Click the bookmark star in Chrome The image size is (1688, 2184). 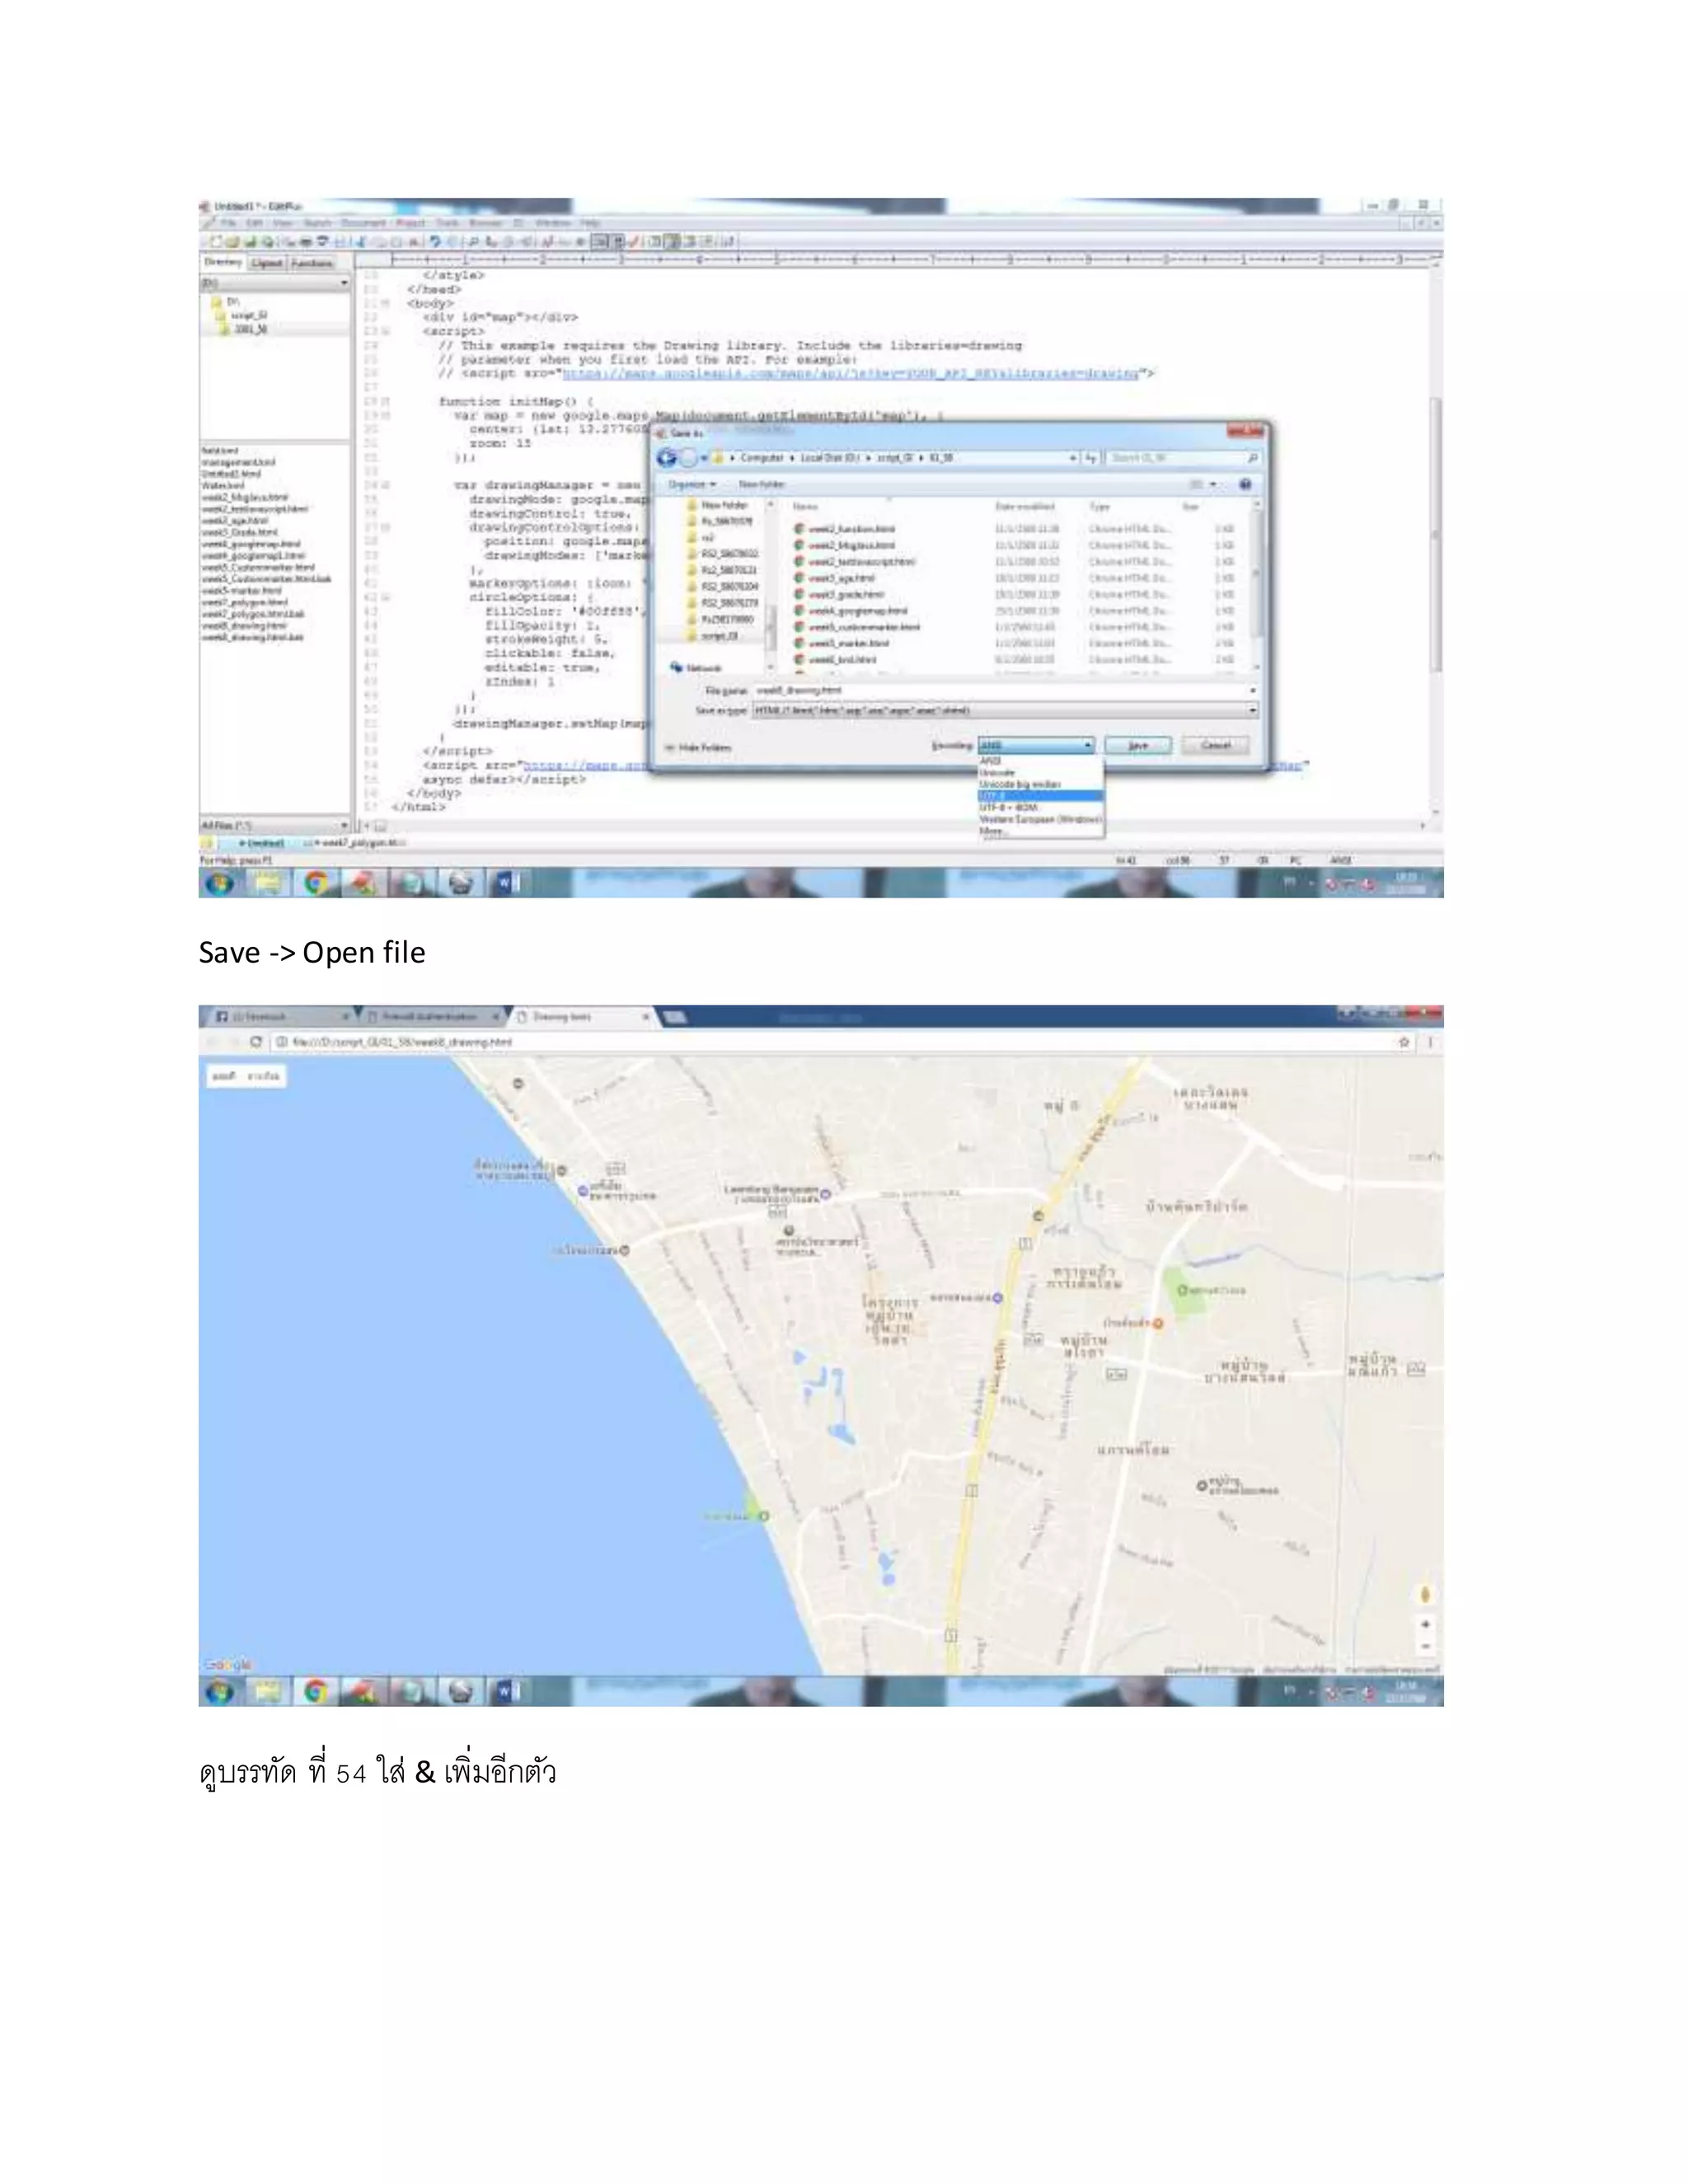coord(1404,1042)
